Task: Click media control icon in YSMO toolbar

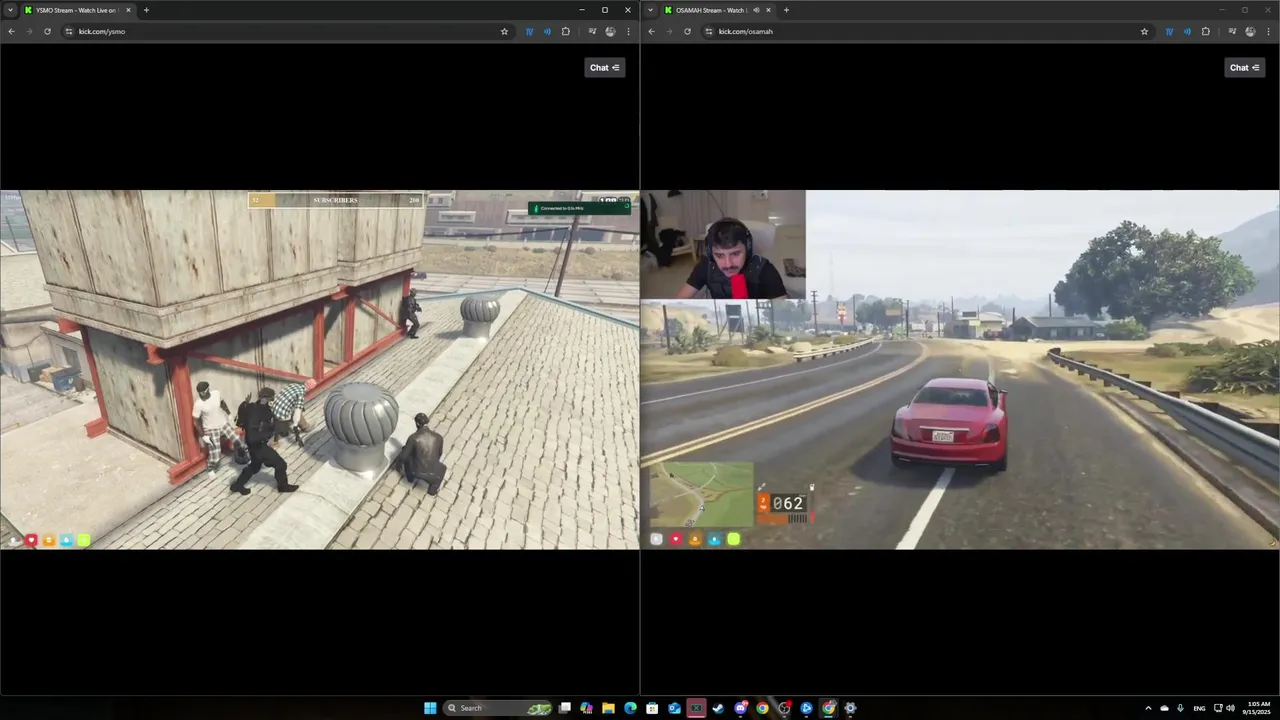Action: point(592,31)
